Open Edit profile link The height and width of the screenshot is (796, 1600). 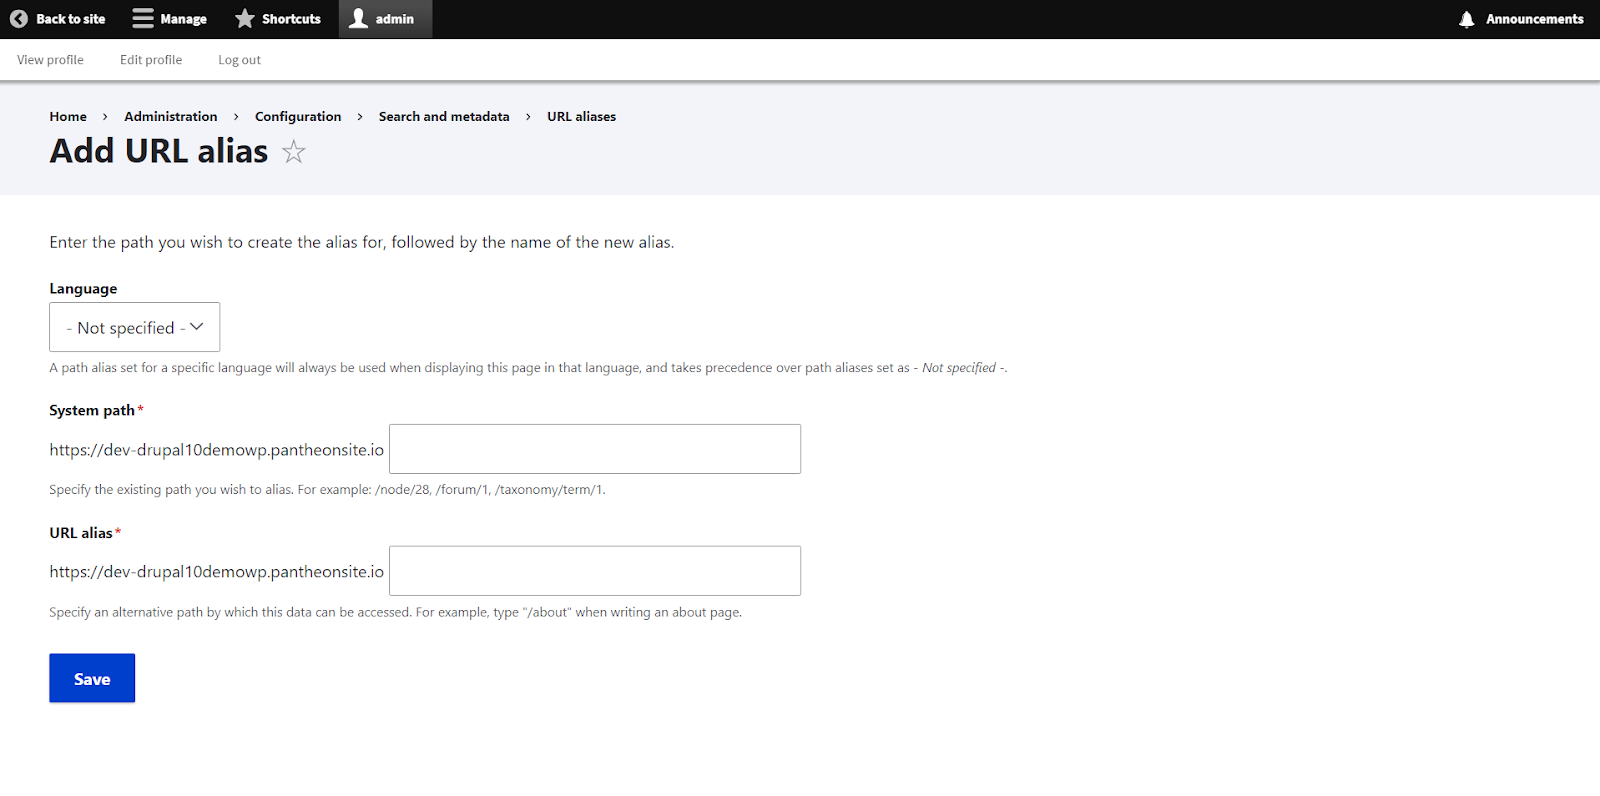[x=151, y=60]
